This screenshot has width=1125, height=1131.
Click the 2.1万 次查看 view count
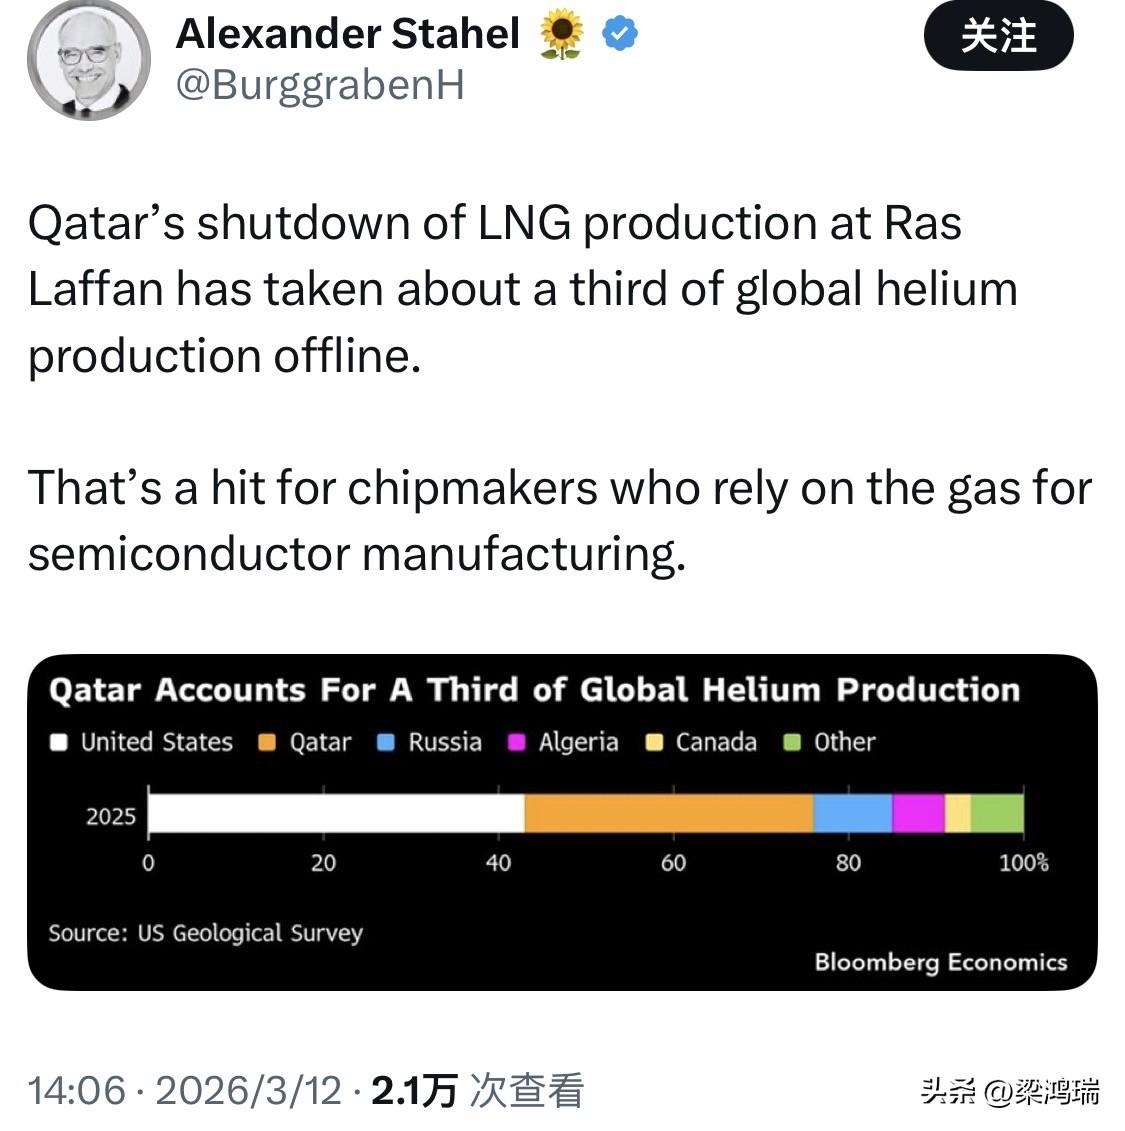click(477, 1090)
